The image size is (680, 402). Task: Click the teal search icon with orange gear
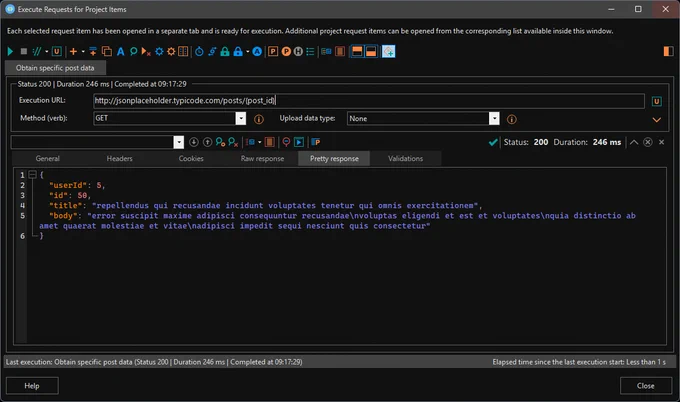(x=220, y=142)
